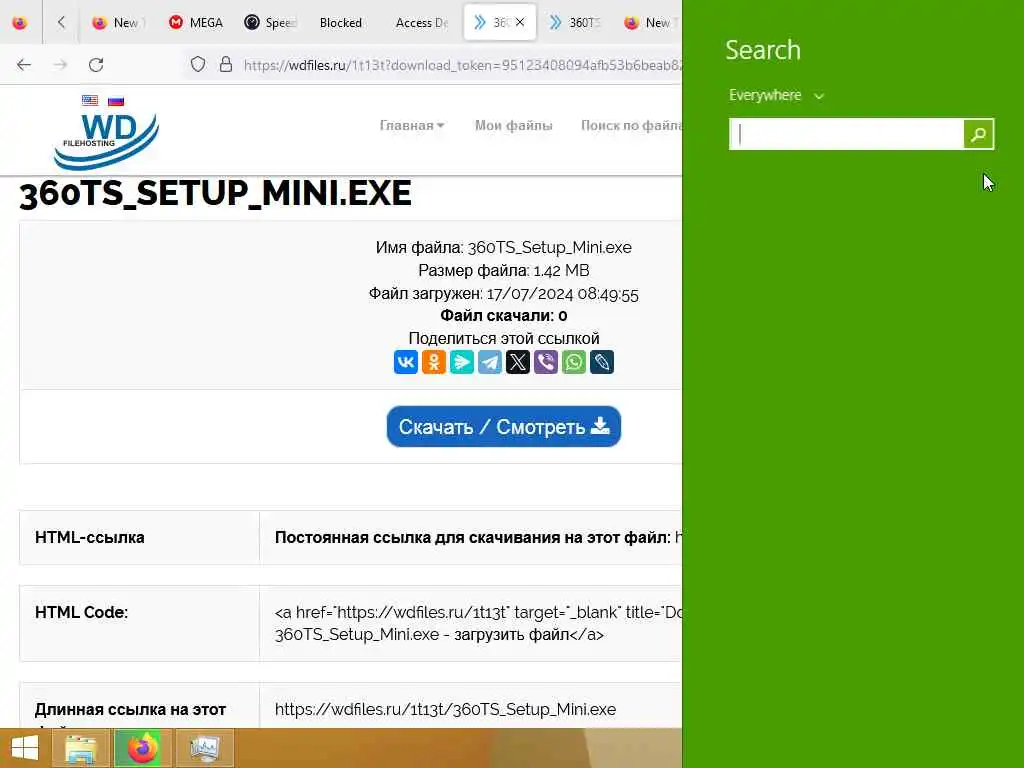
Task: Switch to the Blocked tab
Action: pos(340,22)
